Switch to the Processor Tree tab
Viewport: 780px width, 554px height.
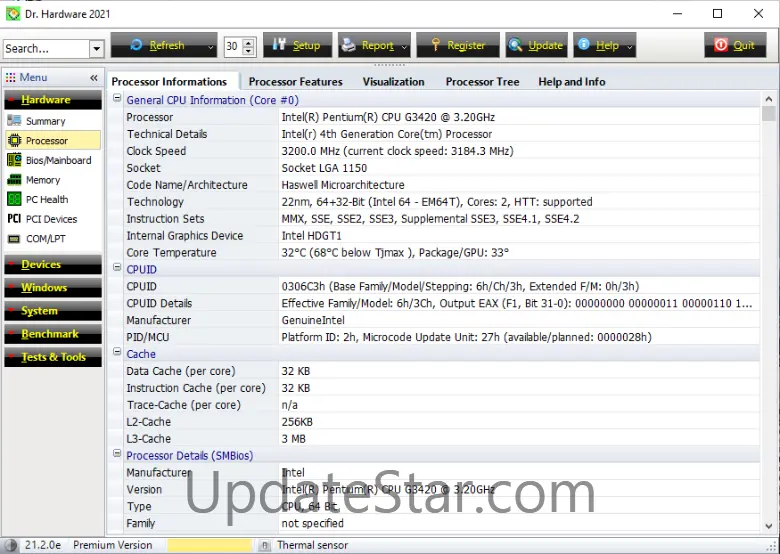483,82
